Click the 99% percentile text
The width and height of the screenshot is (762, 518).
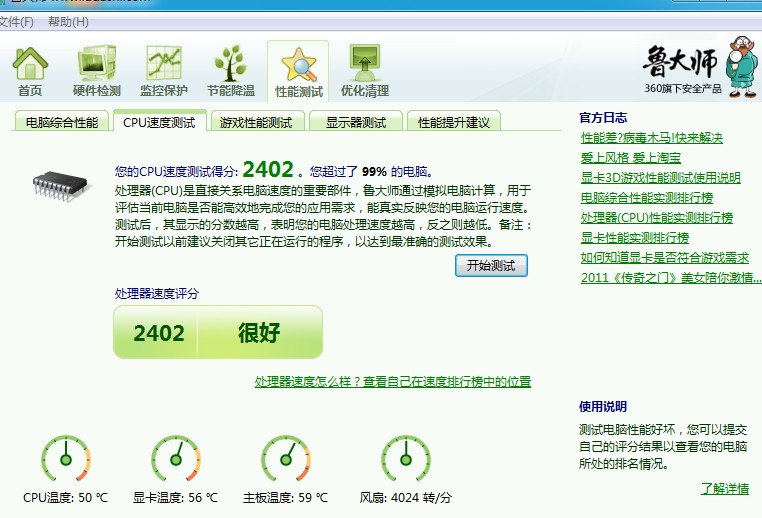374,172
